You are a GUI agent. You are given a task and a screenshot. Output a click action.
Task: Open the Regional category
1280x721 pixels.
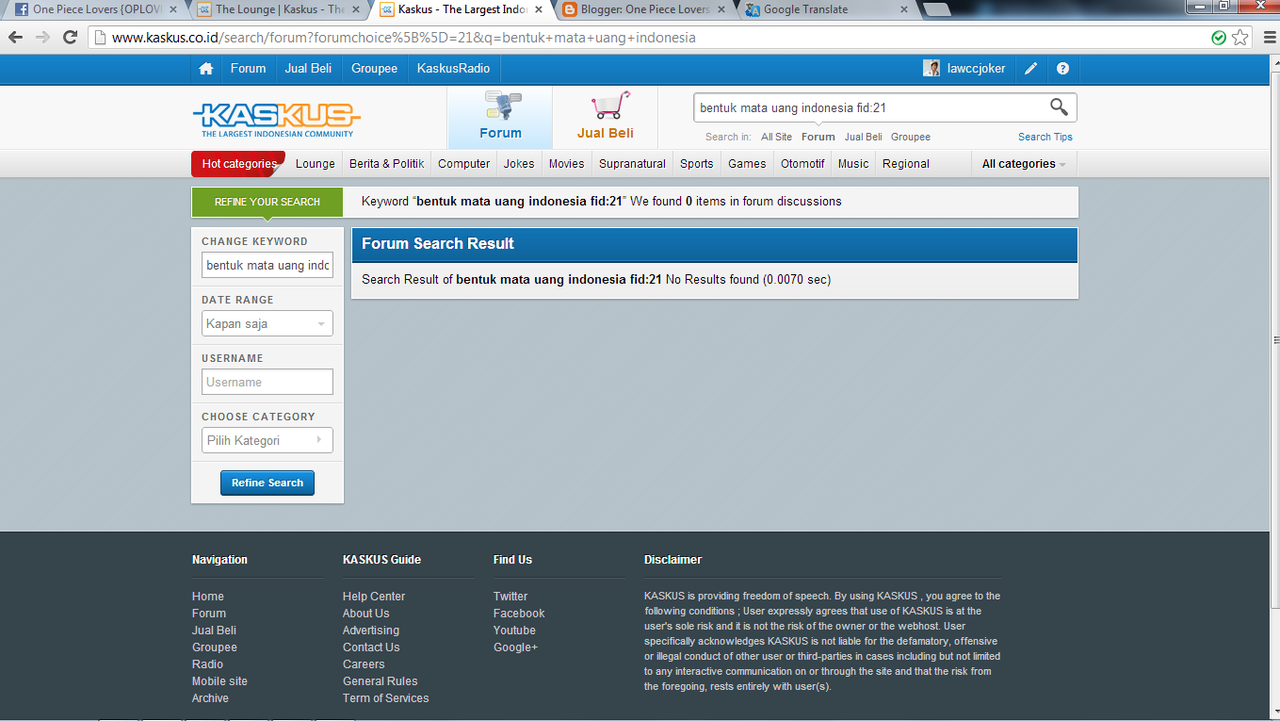click(906, 164)
